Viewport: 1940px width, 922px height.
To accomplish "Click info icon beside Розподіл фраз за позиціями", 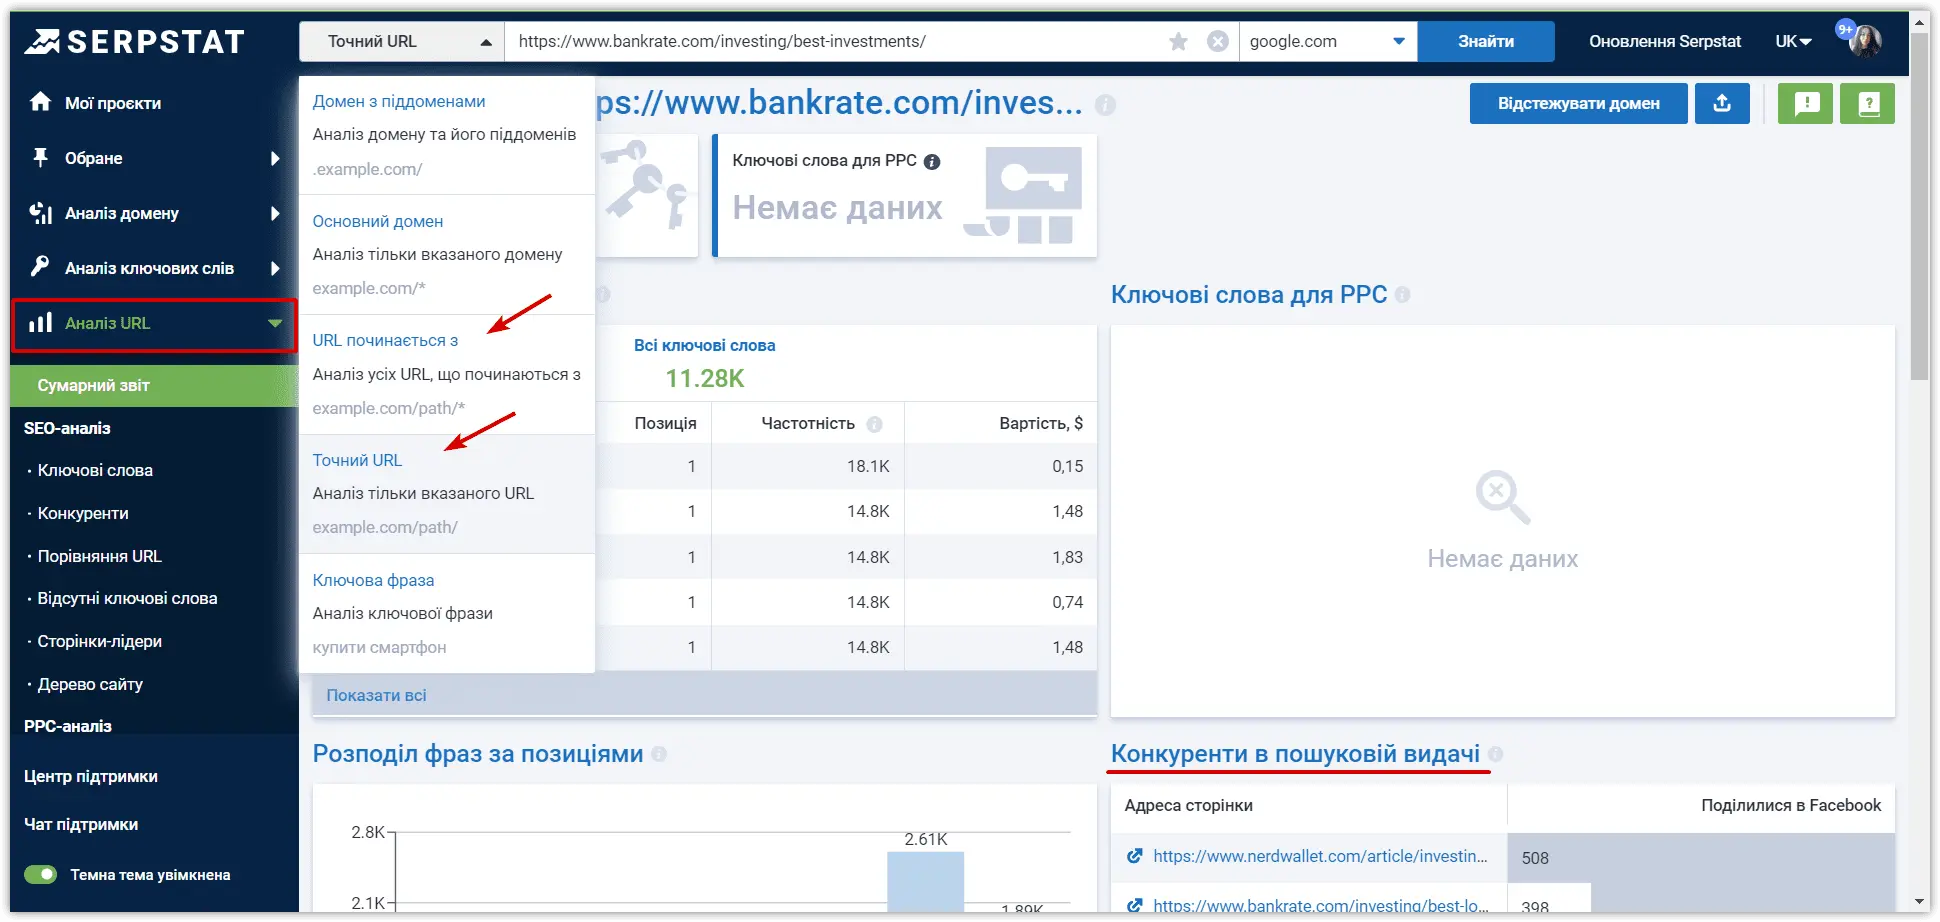I will [x=659, y=754].
